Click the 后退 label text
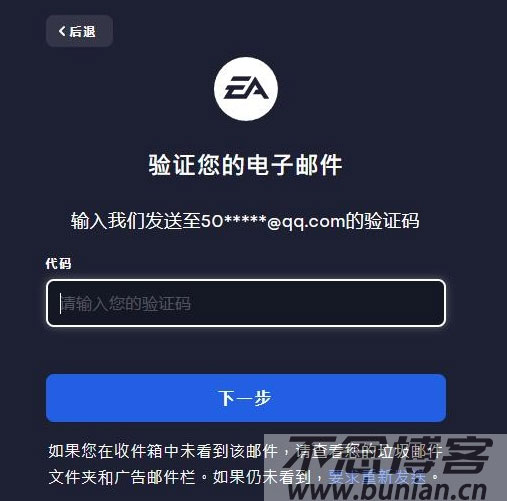Image resolution: width=507 pixels, height=501 pixels. (x=83, y=31)
